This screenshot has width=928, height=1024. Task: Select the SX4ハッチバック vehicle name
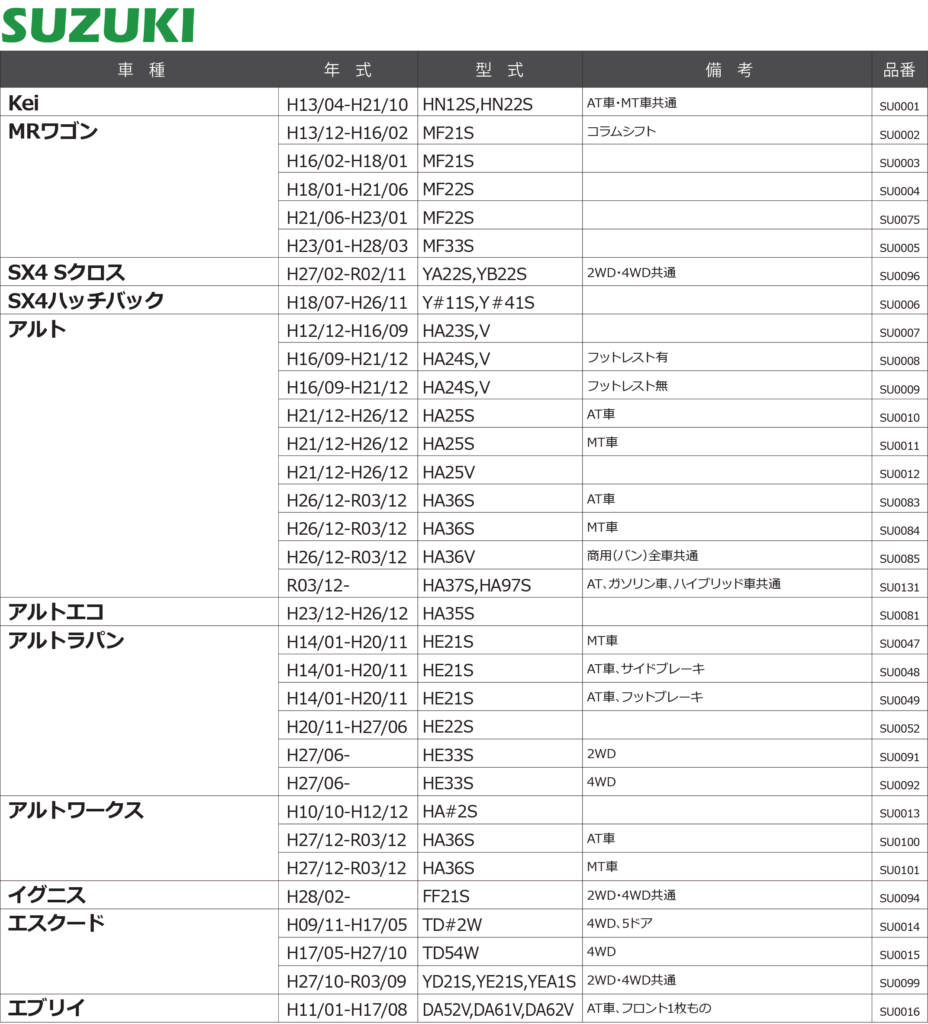coord(86,301)
